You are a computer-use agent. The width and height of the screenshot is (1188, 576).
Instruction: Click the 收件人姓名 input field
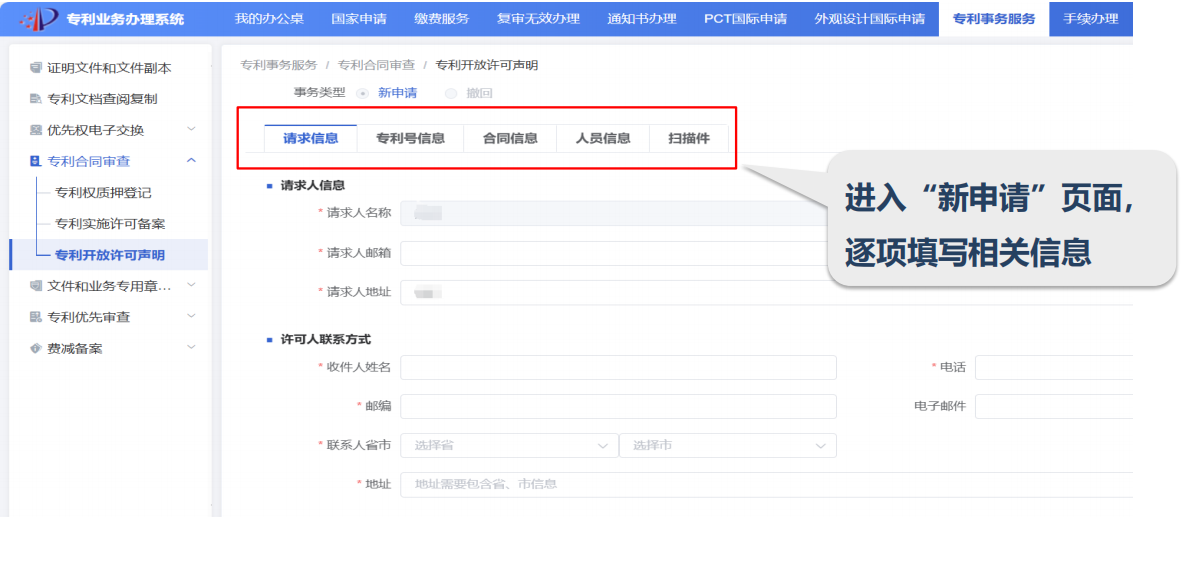tap(617, 368)
